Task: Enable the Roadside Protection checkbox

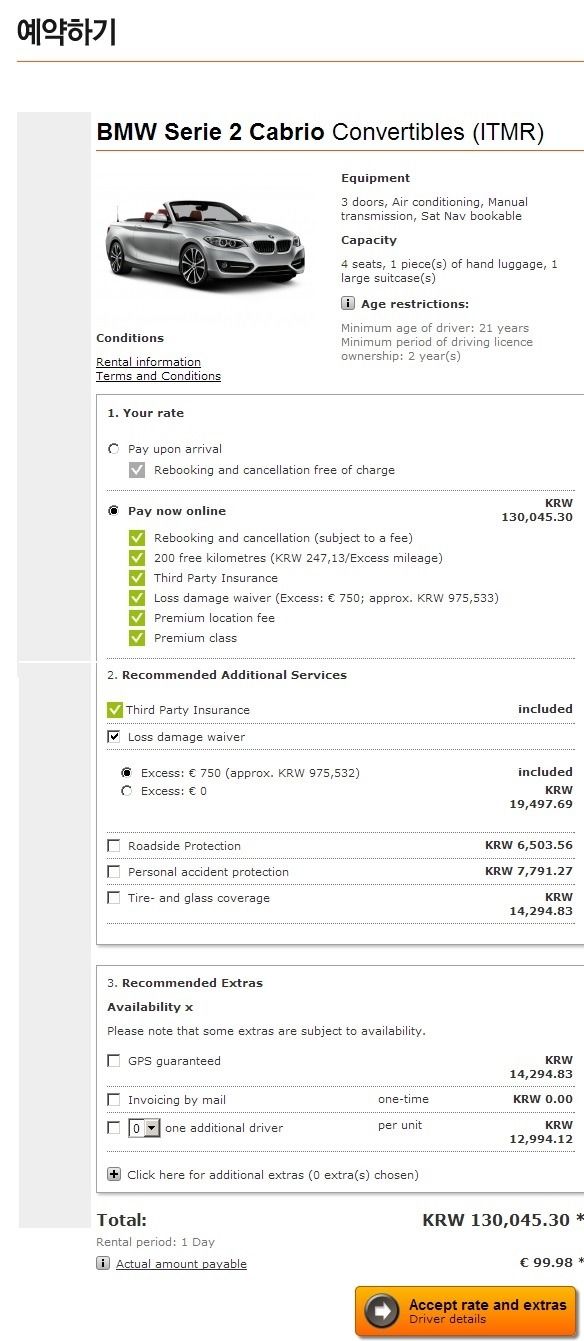Action: [114, 846]
